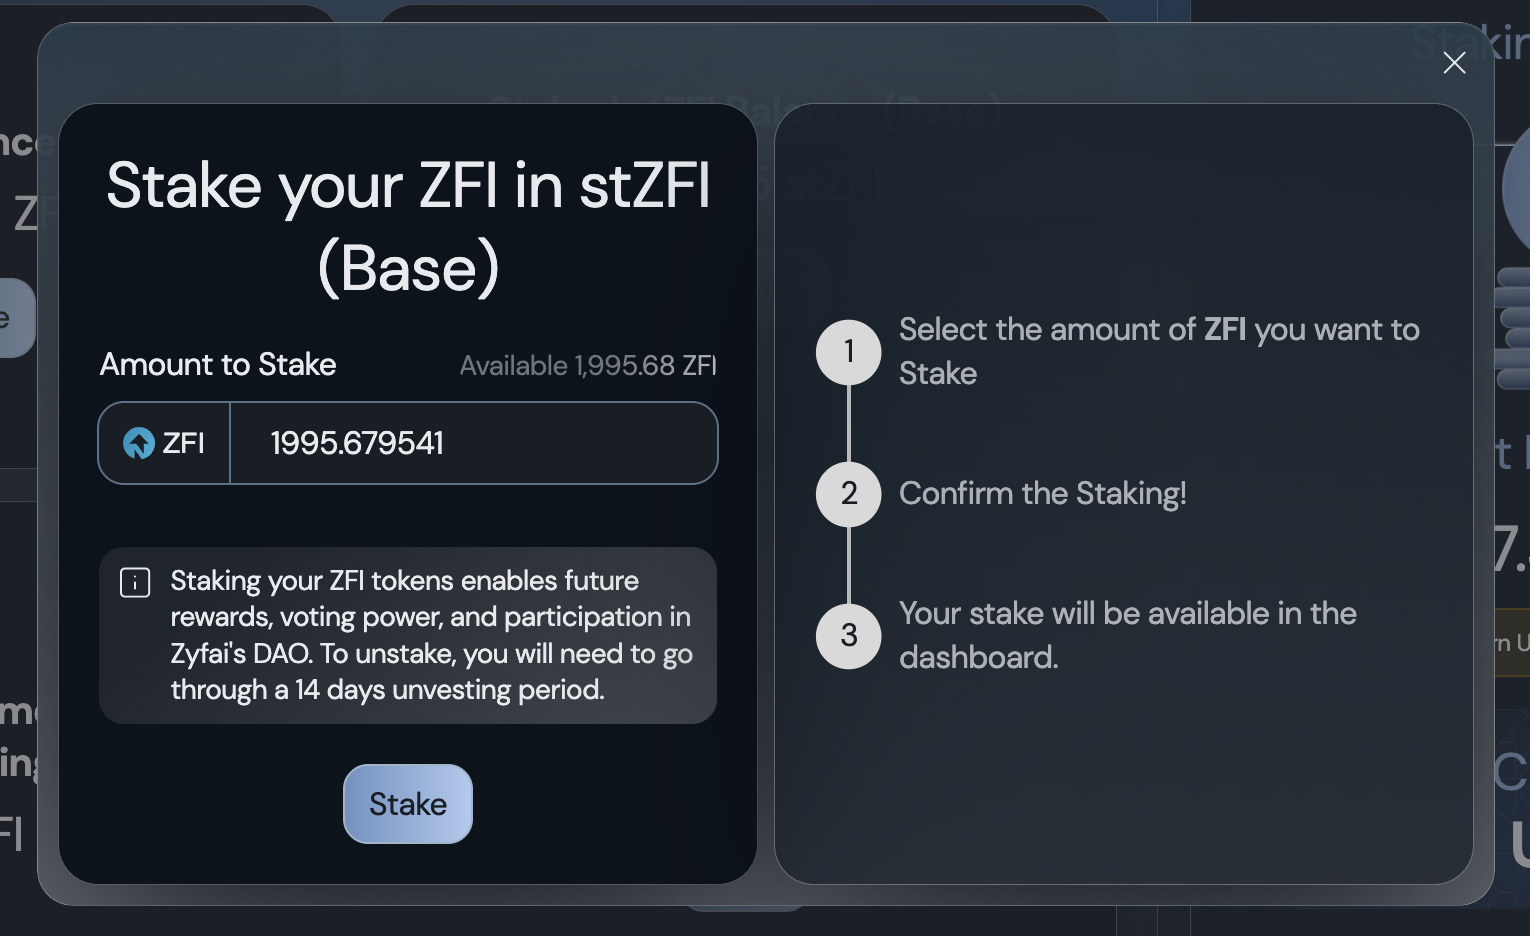The image size is (1530, 936).
Task: Click the info icon in the staking notice
Action: click(x=135, y=582)
